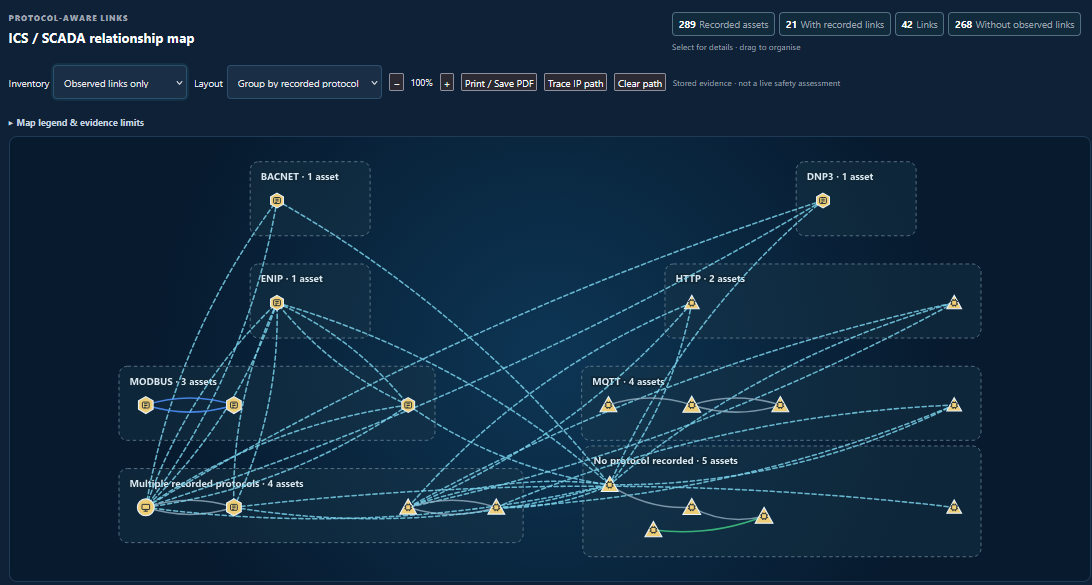Click the leftmost MODBUS hexagon node
This screenshot has height=585, width=1092.
pyautogui.click(x=146, y=405)
